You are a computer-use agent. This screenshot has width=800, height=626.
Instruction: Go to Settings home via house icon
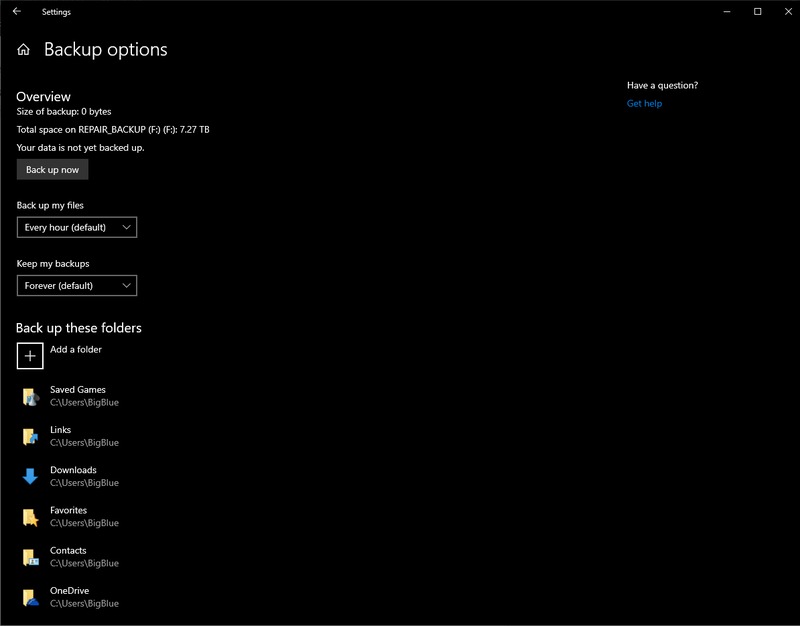pyautogui.click(x=24, y=50)
